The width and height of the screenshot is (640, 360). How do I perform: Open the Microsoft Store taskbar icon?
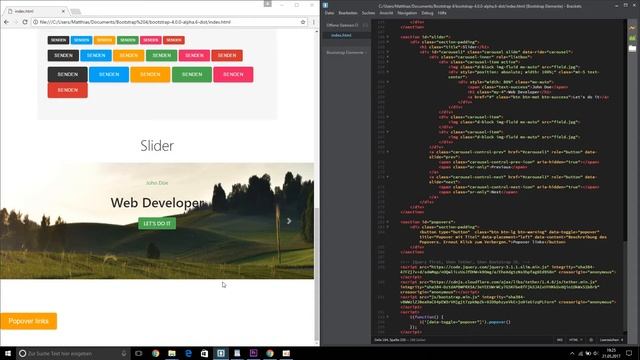click(204, 353)
